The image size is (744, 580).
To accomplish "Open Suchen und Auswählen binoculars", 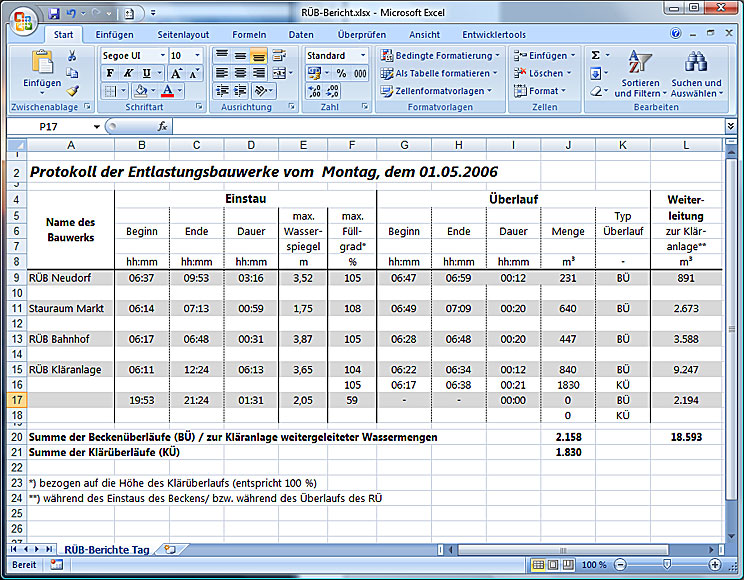I will coord(696,73).
